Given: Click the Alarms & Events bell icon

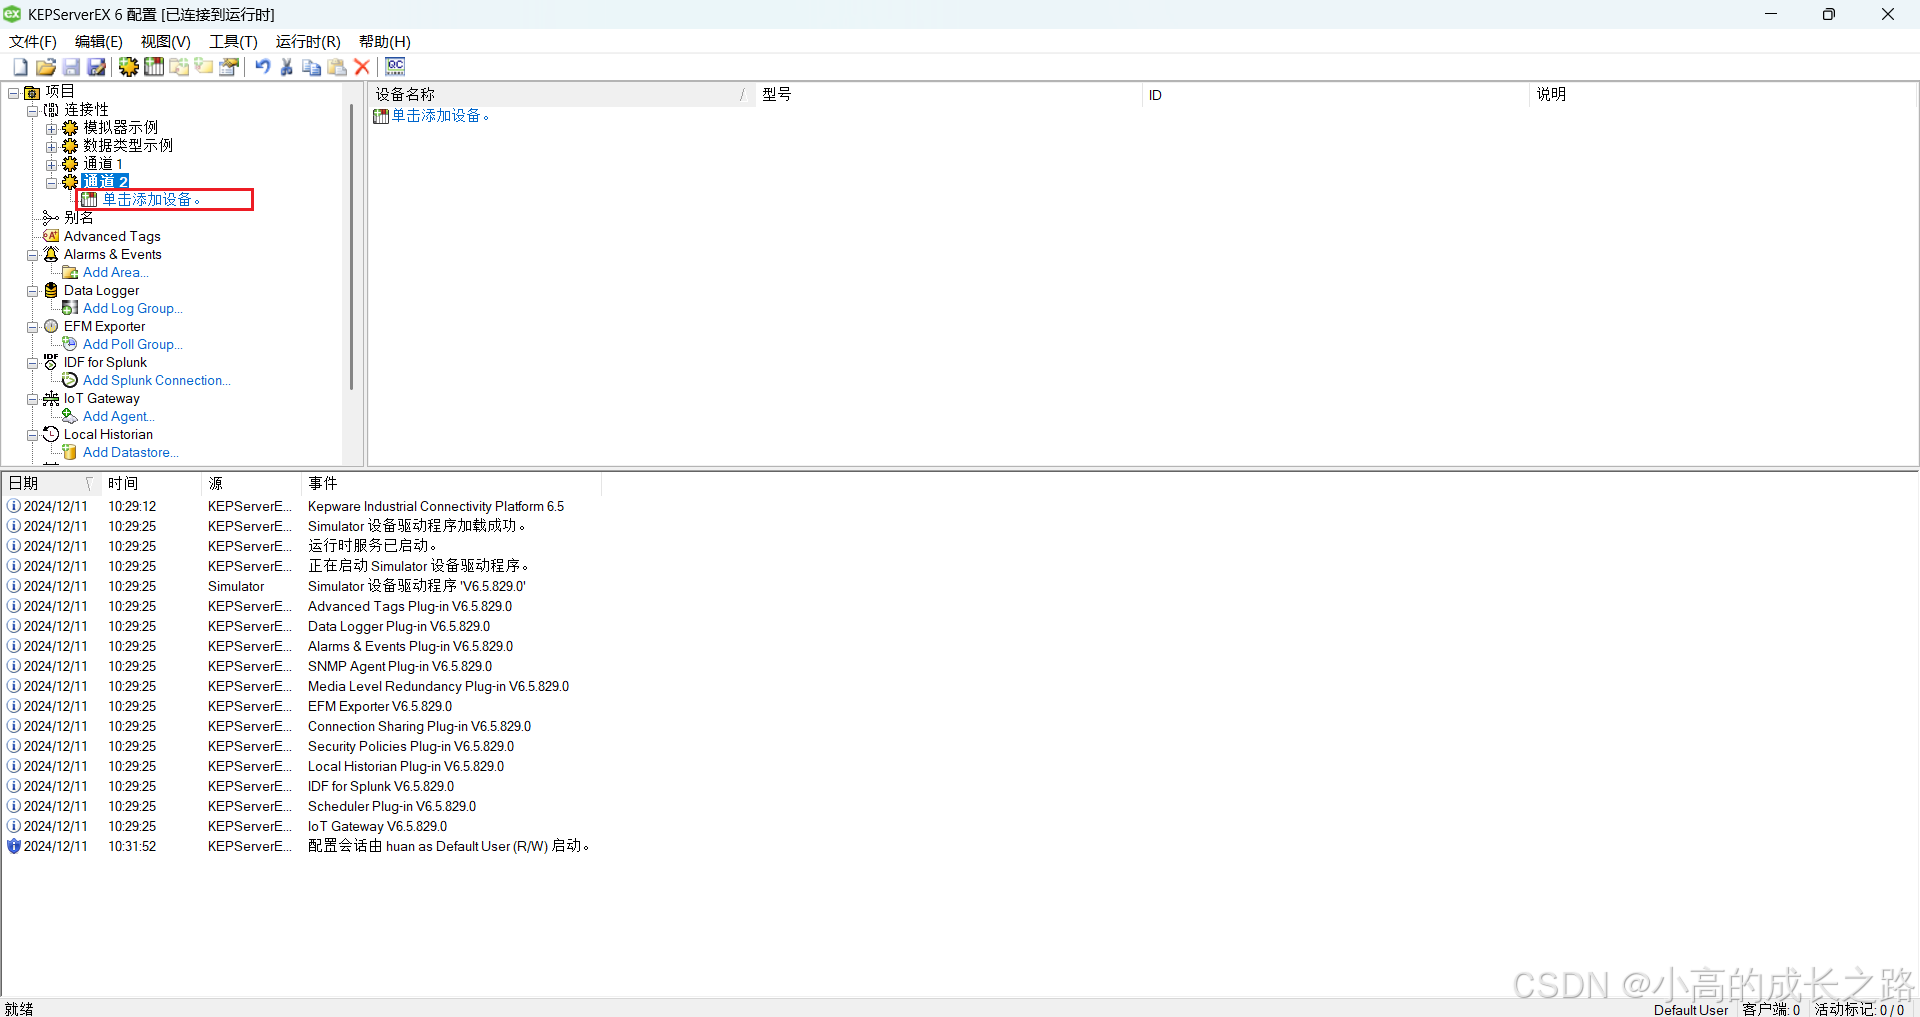Looking at the screenshot, I should click(x=51, y=254).
